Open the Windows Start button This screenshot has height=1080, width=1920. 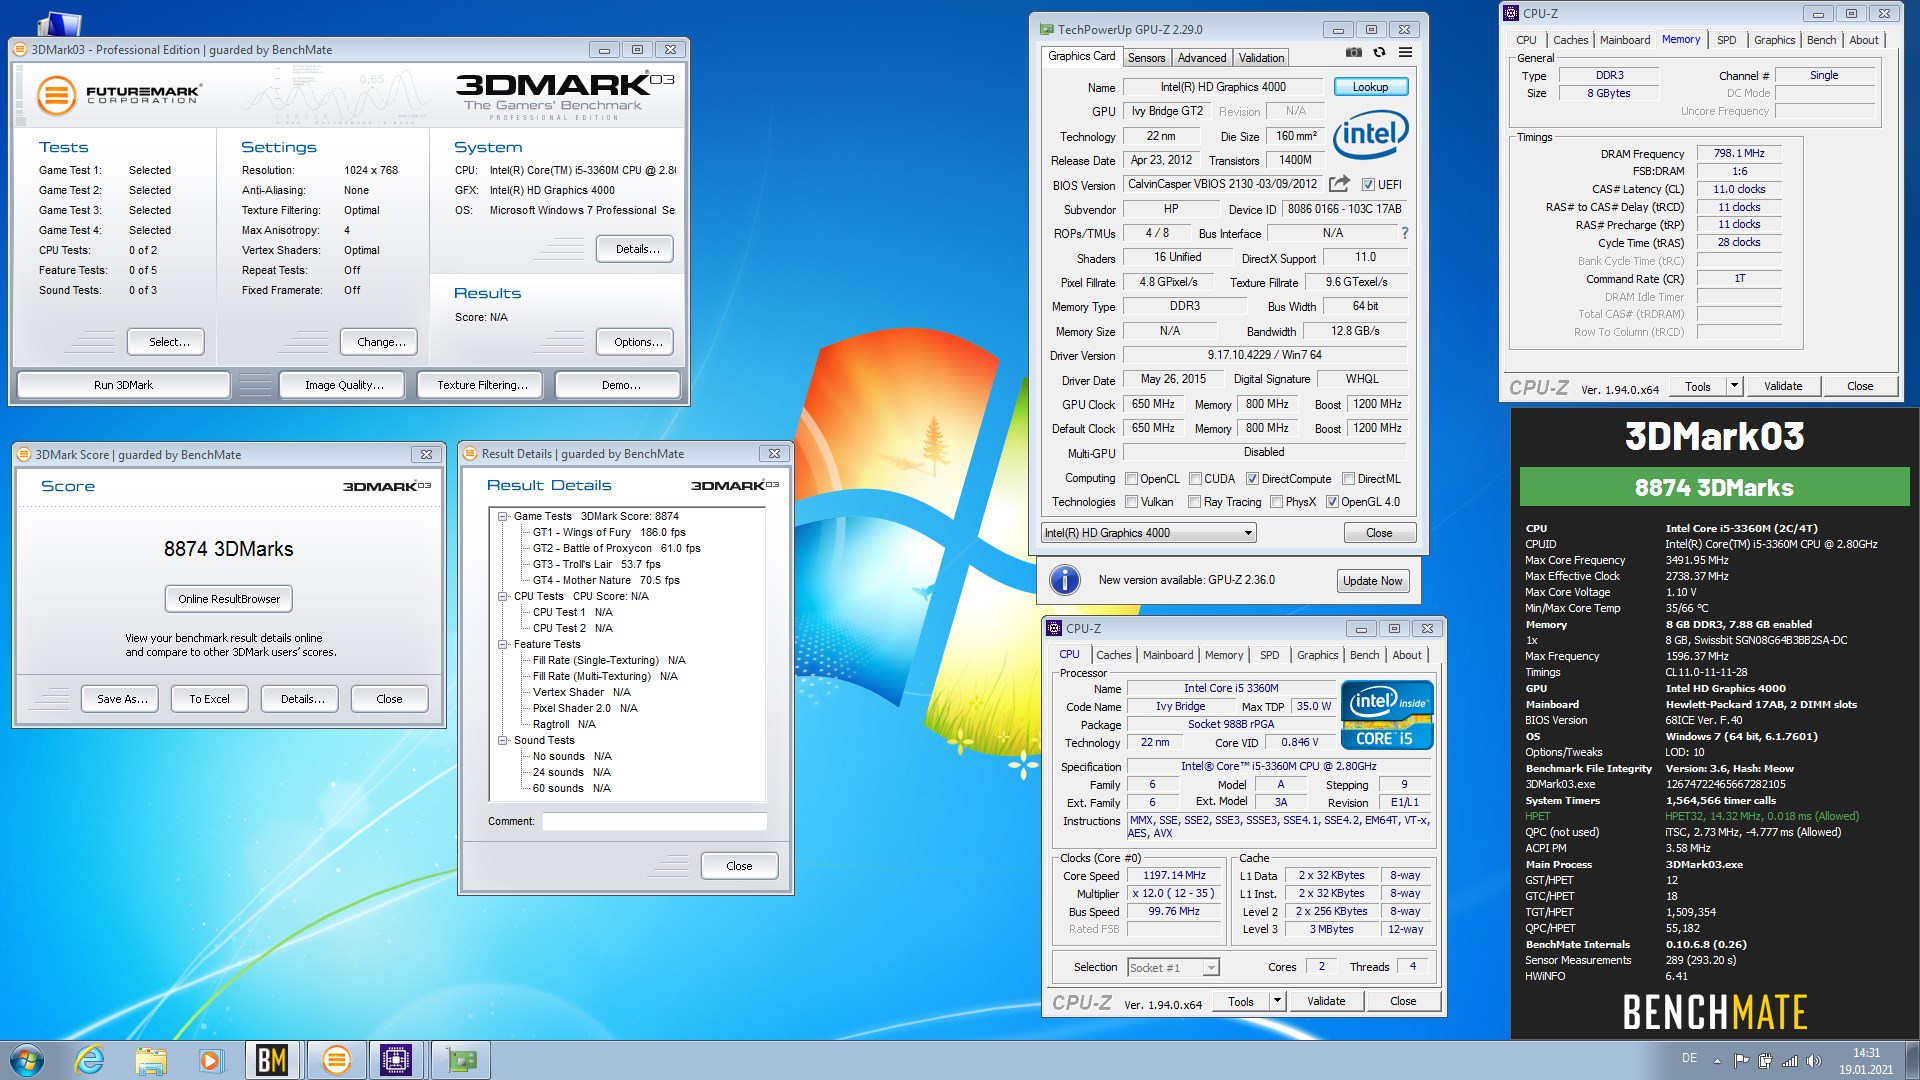point(27,1060)
